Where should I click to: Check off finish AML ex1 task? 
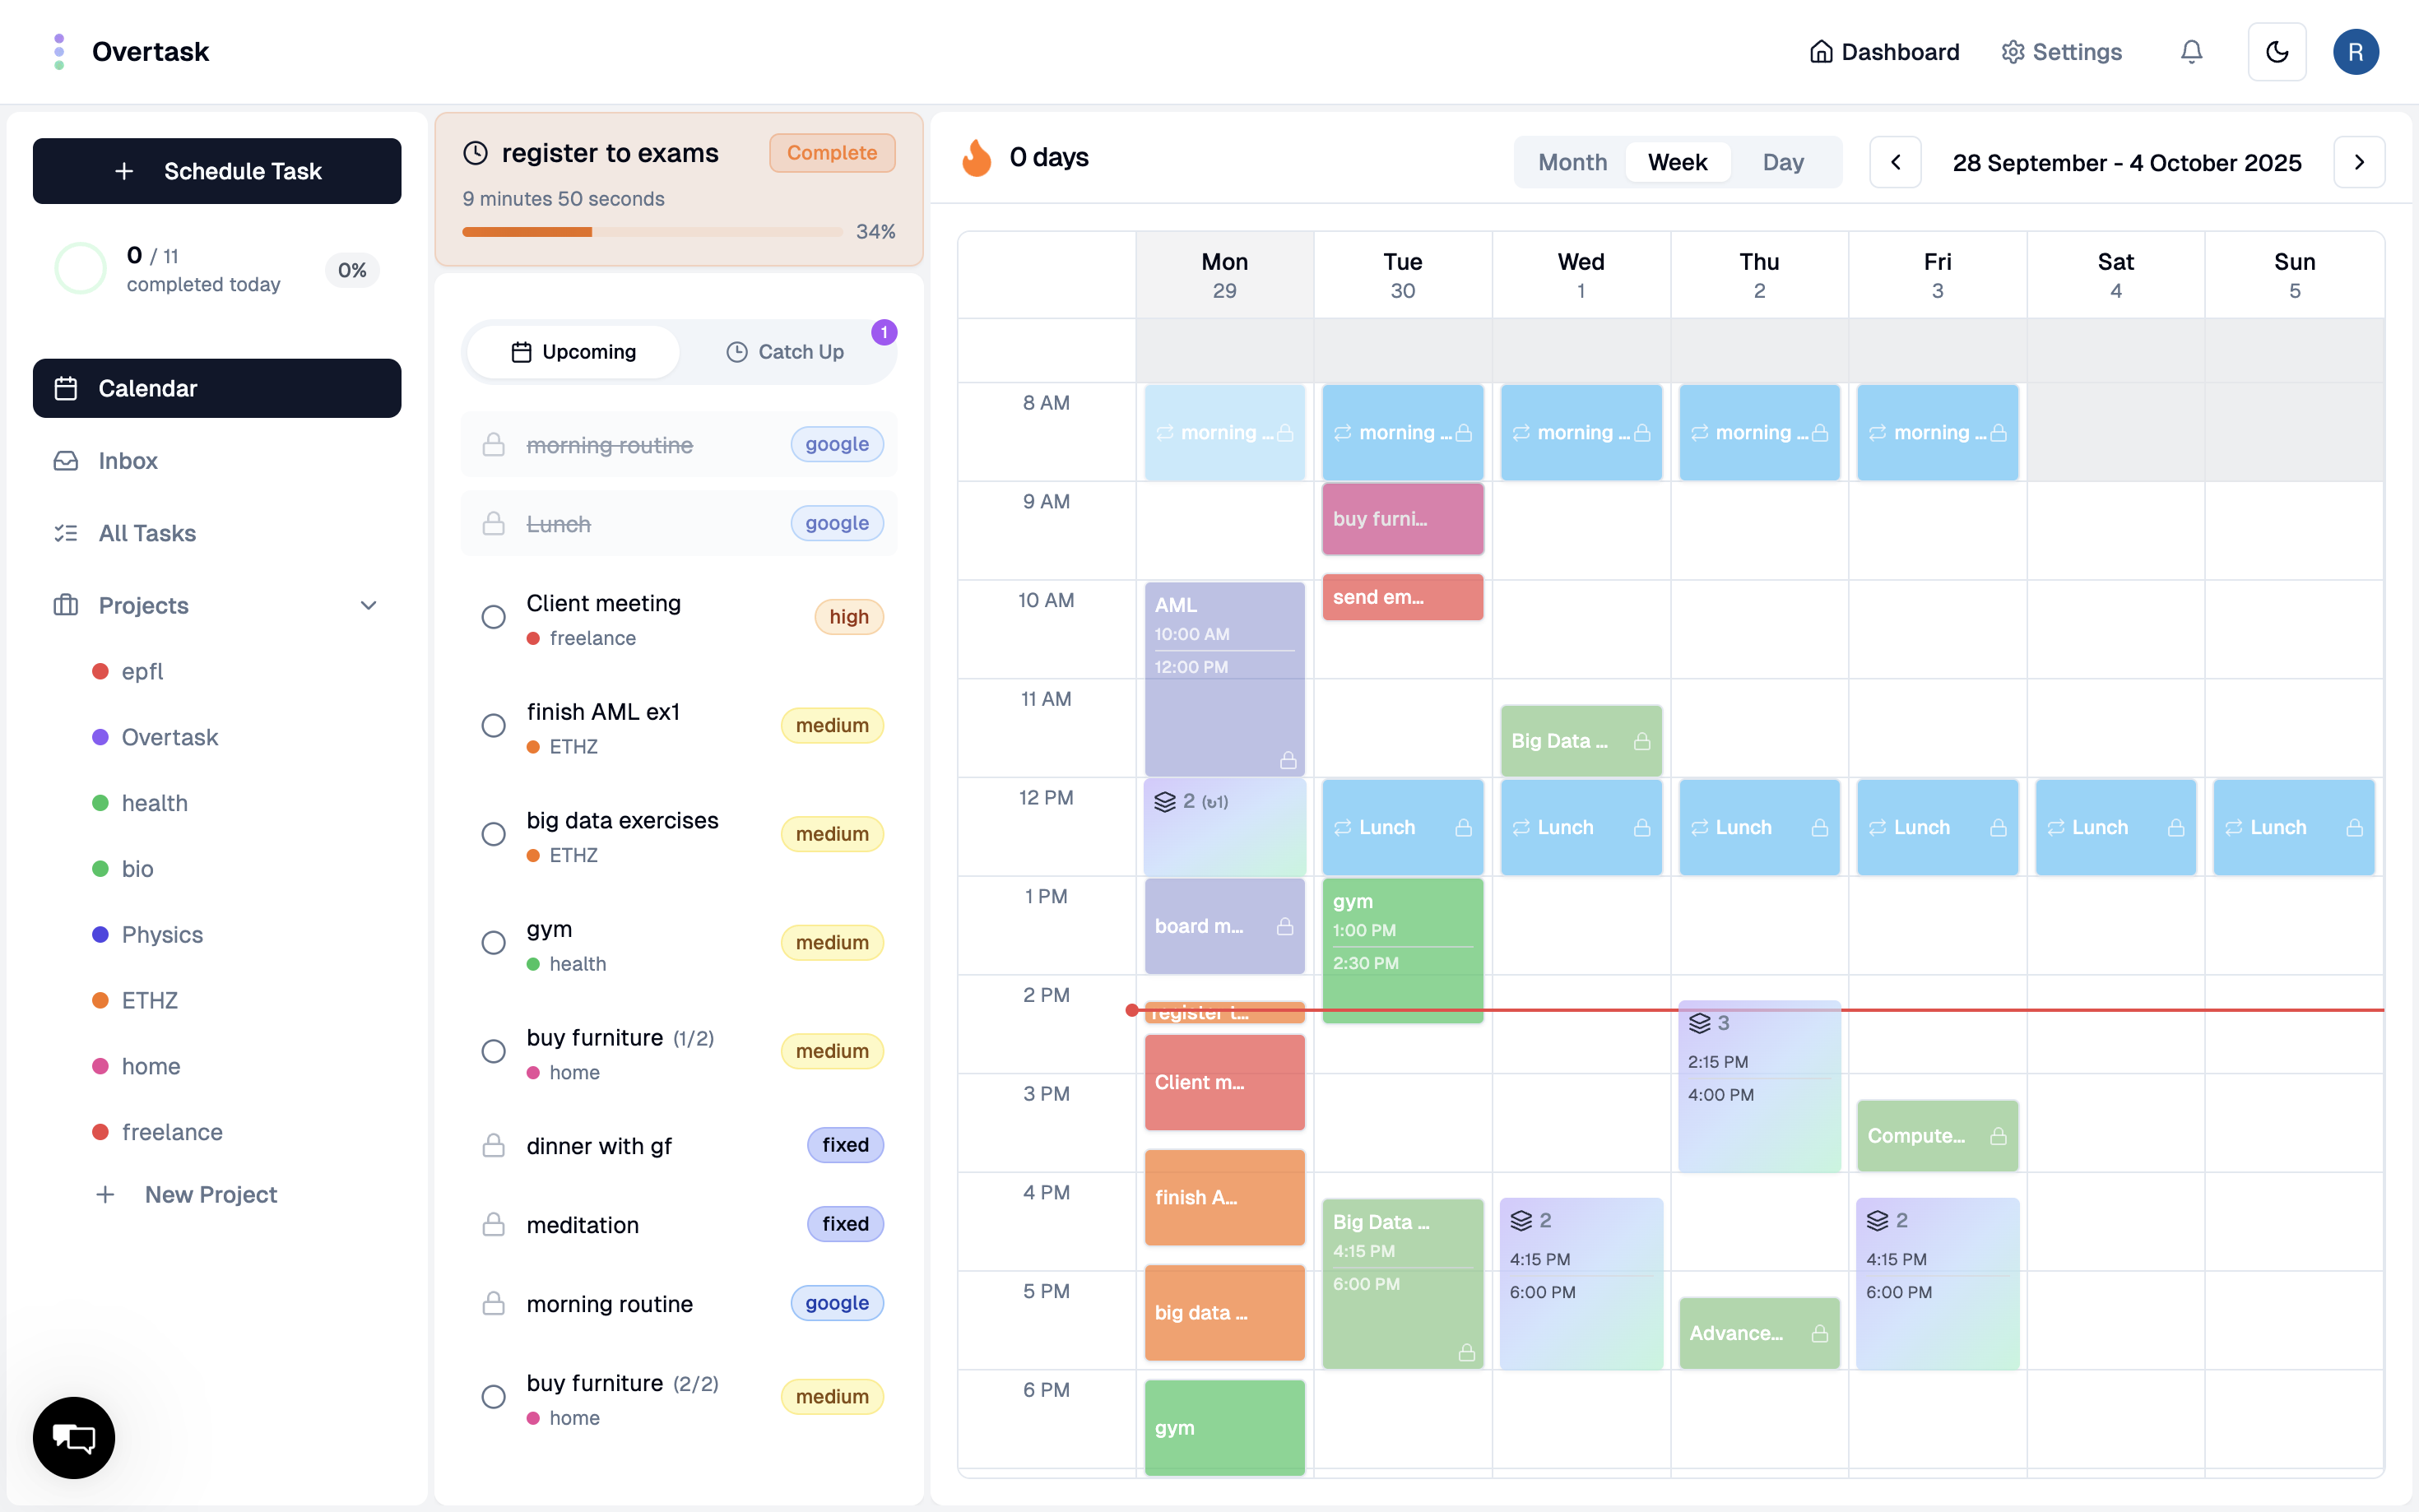click(493, 726)
